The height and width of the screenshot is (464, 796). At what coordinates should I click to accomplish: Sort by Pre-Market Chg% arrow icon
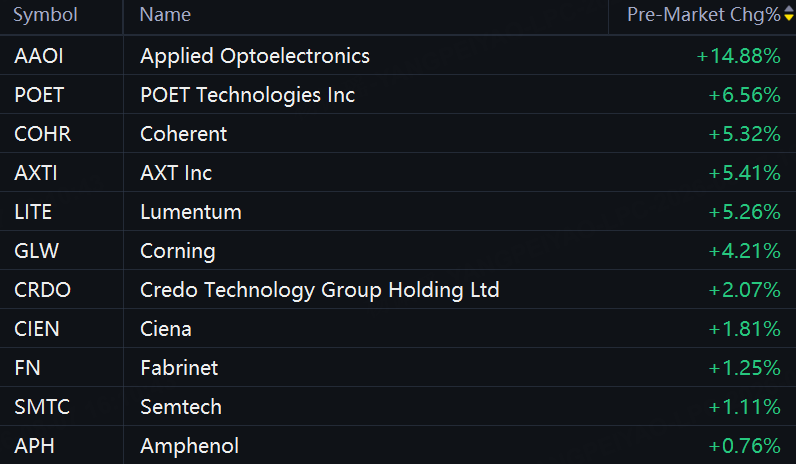tap(788, 14)
